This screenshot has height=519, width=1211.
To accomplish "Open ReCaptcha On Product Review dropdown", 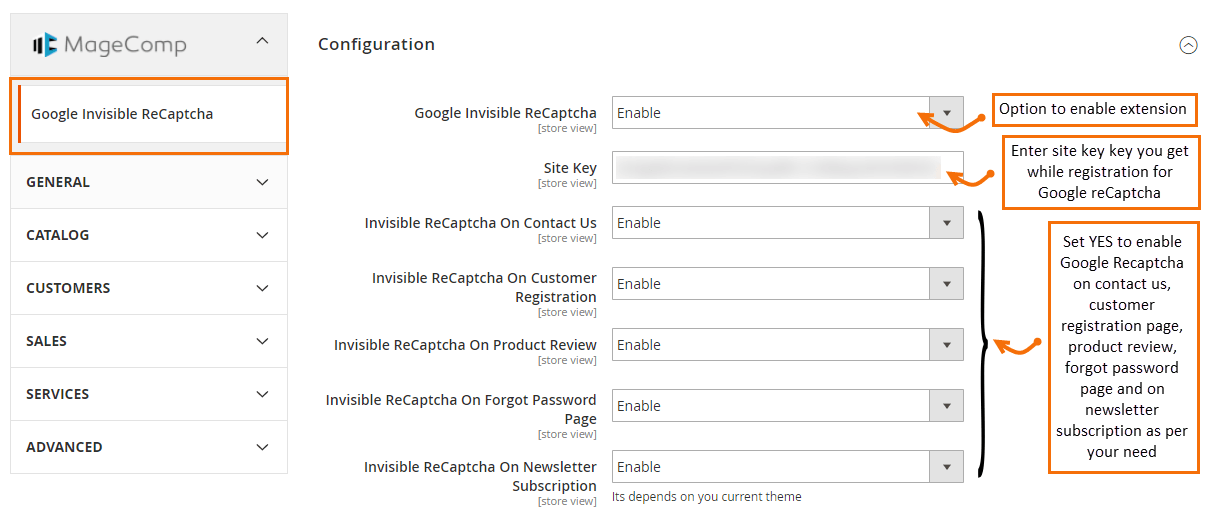I will [788, 345].
